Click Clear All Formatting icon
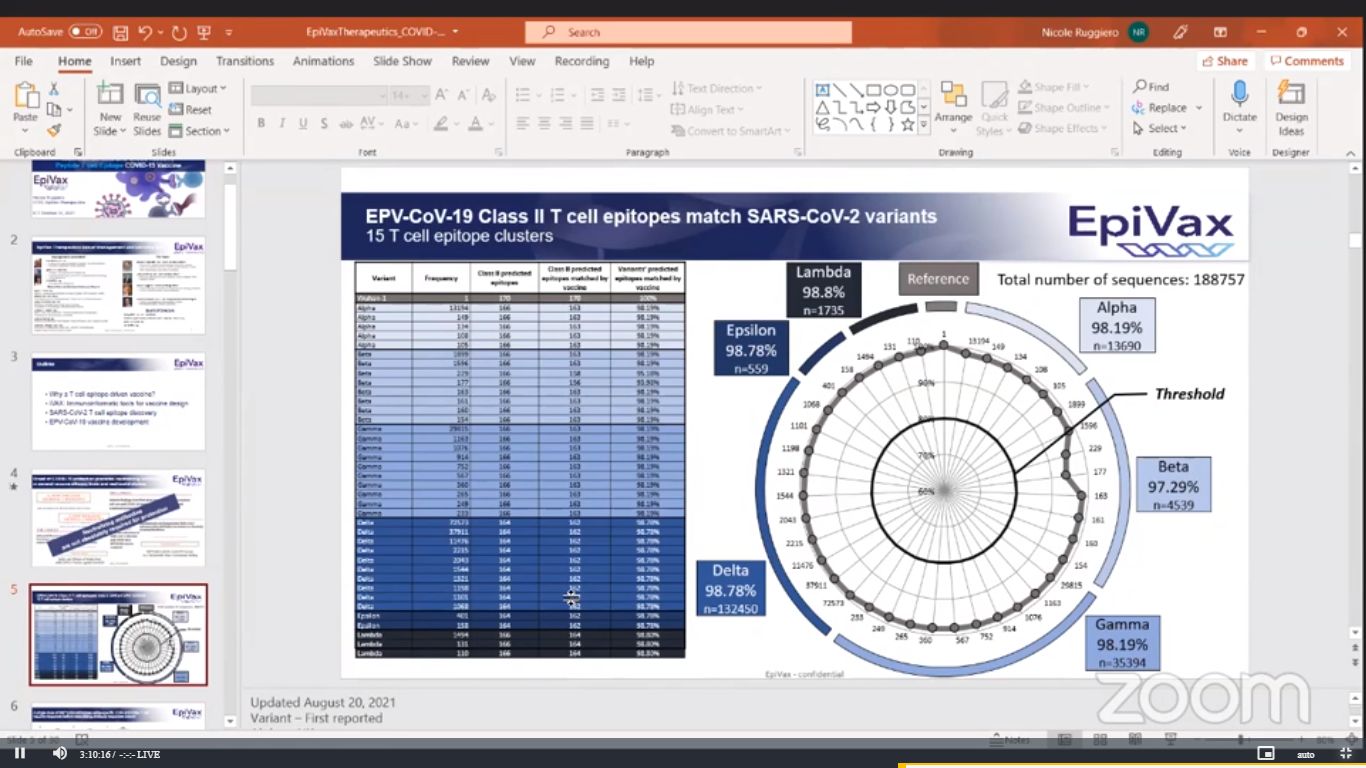1366x768 pixels. [x=489, y=95]
